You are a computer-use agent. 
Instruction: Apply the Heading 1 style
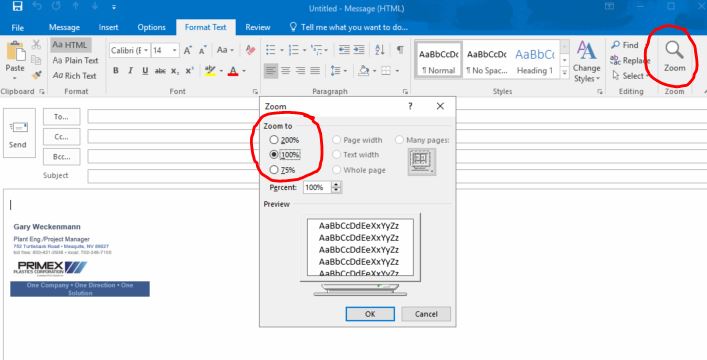[535, 60]
